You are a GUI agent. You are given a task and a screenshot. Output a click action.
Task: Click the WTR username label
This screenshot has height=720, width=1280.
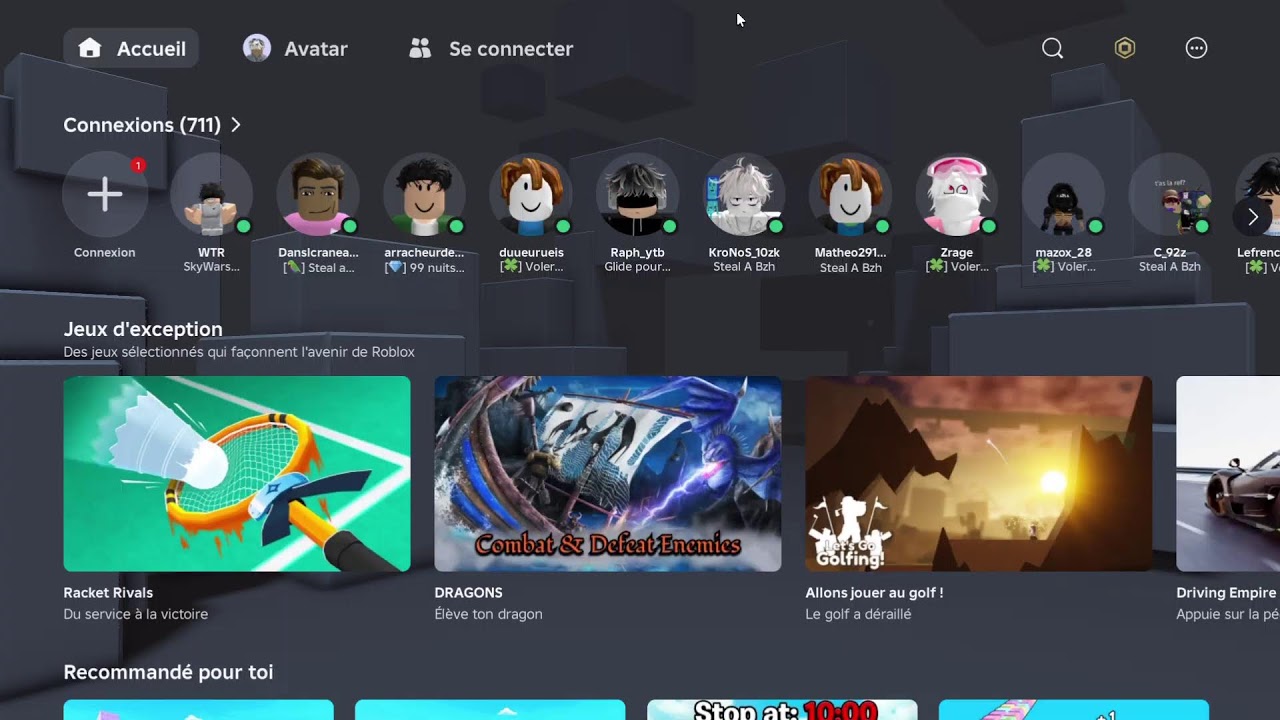tap(211, 253)
